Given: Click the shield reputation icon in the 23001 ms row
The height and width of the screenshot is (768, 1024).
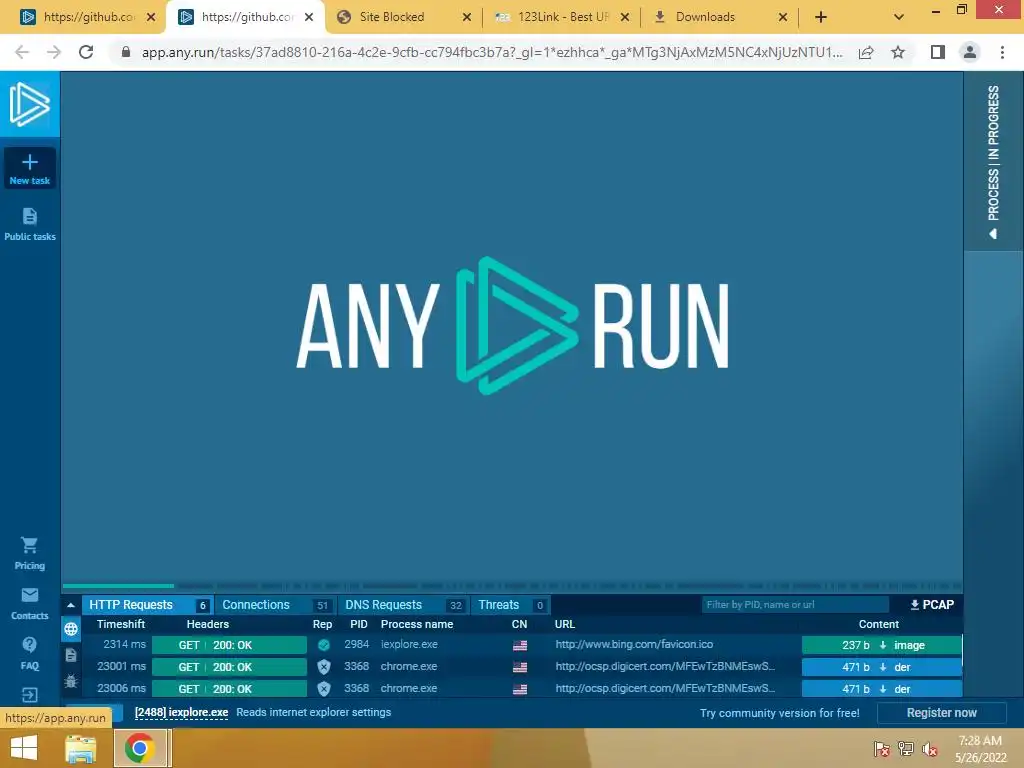Looking at the screenshot, I should pos(323,667).
